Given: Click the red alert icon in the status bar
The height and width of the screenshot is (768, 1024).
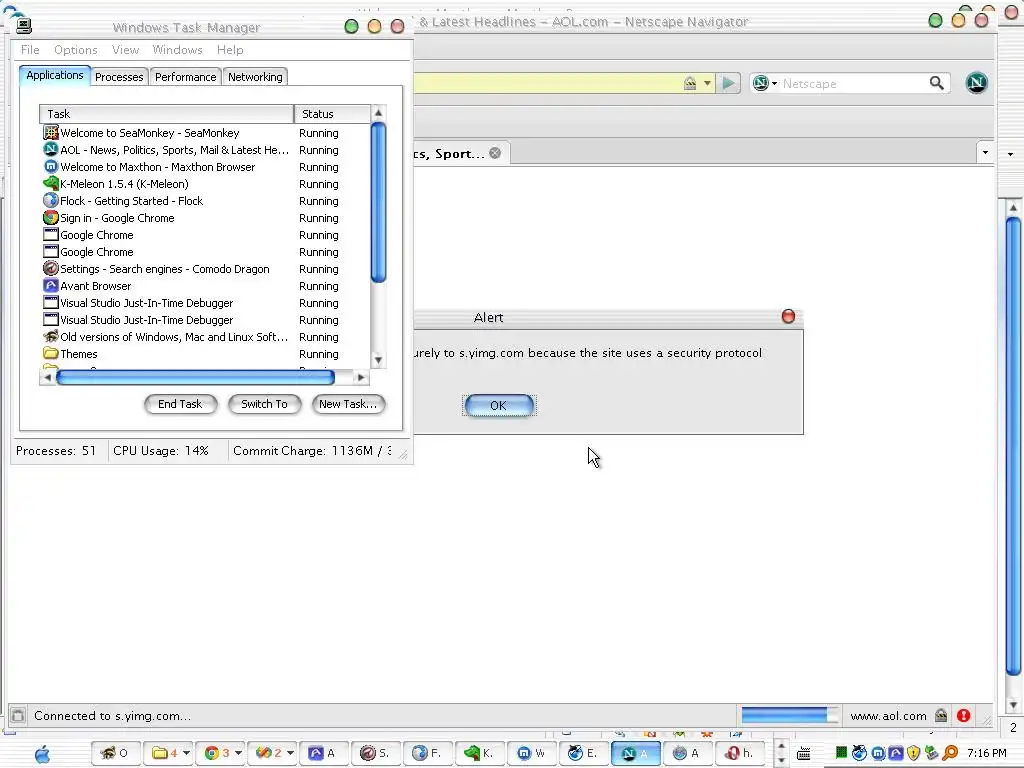Looking at the screenshot, I should (x=963, y=716).
